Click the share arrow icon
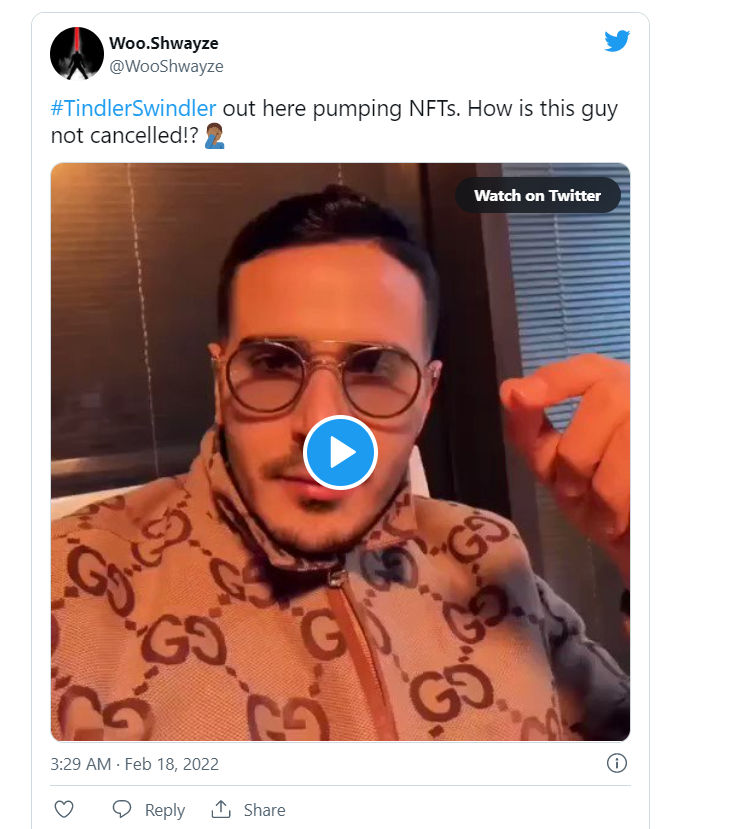The height and width of the screenshot is (829, 734). click(221, 808)
